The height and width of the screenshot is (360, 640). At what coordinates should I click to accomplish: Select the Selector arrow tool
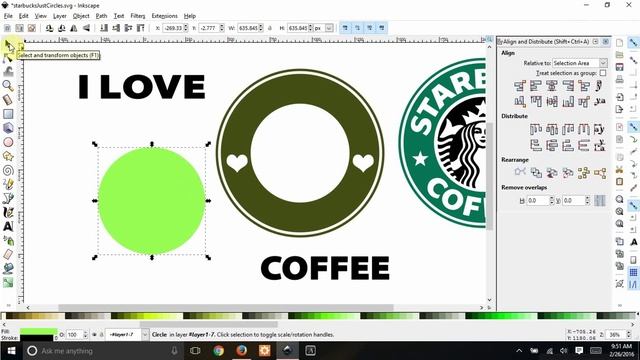(x=9, y=46)
